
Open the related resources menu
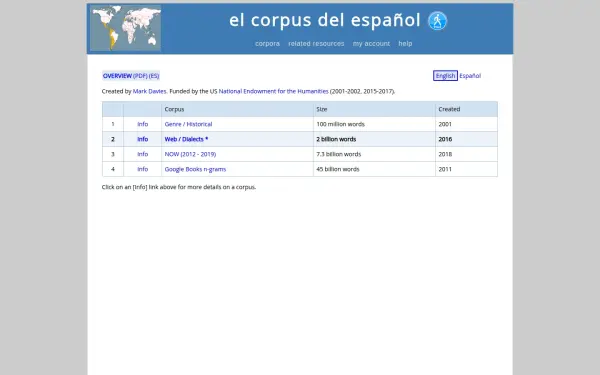point(316,44)
